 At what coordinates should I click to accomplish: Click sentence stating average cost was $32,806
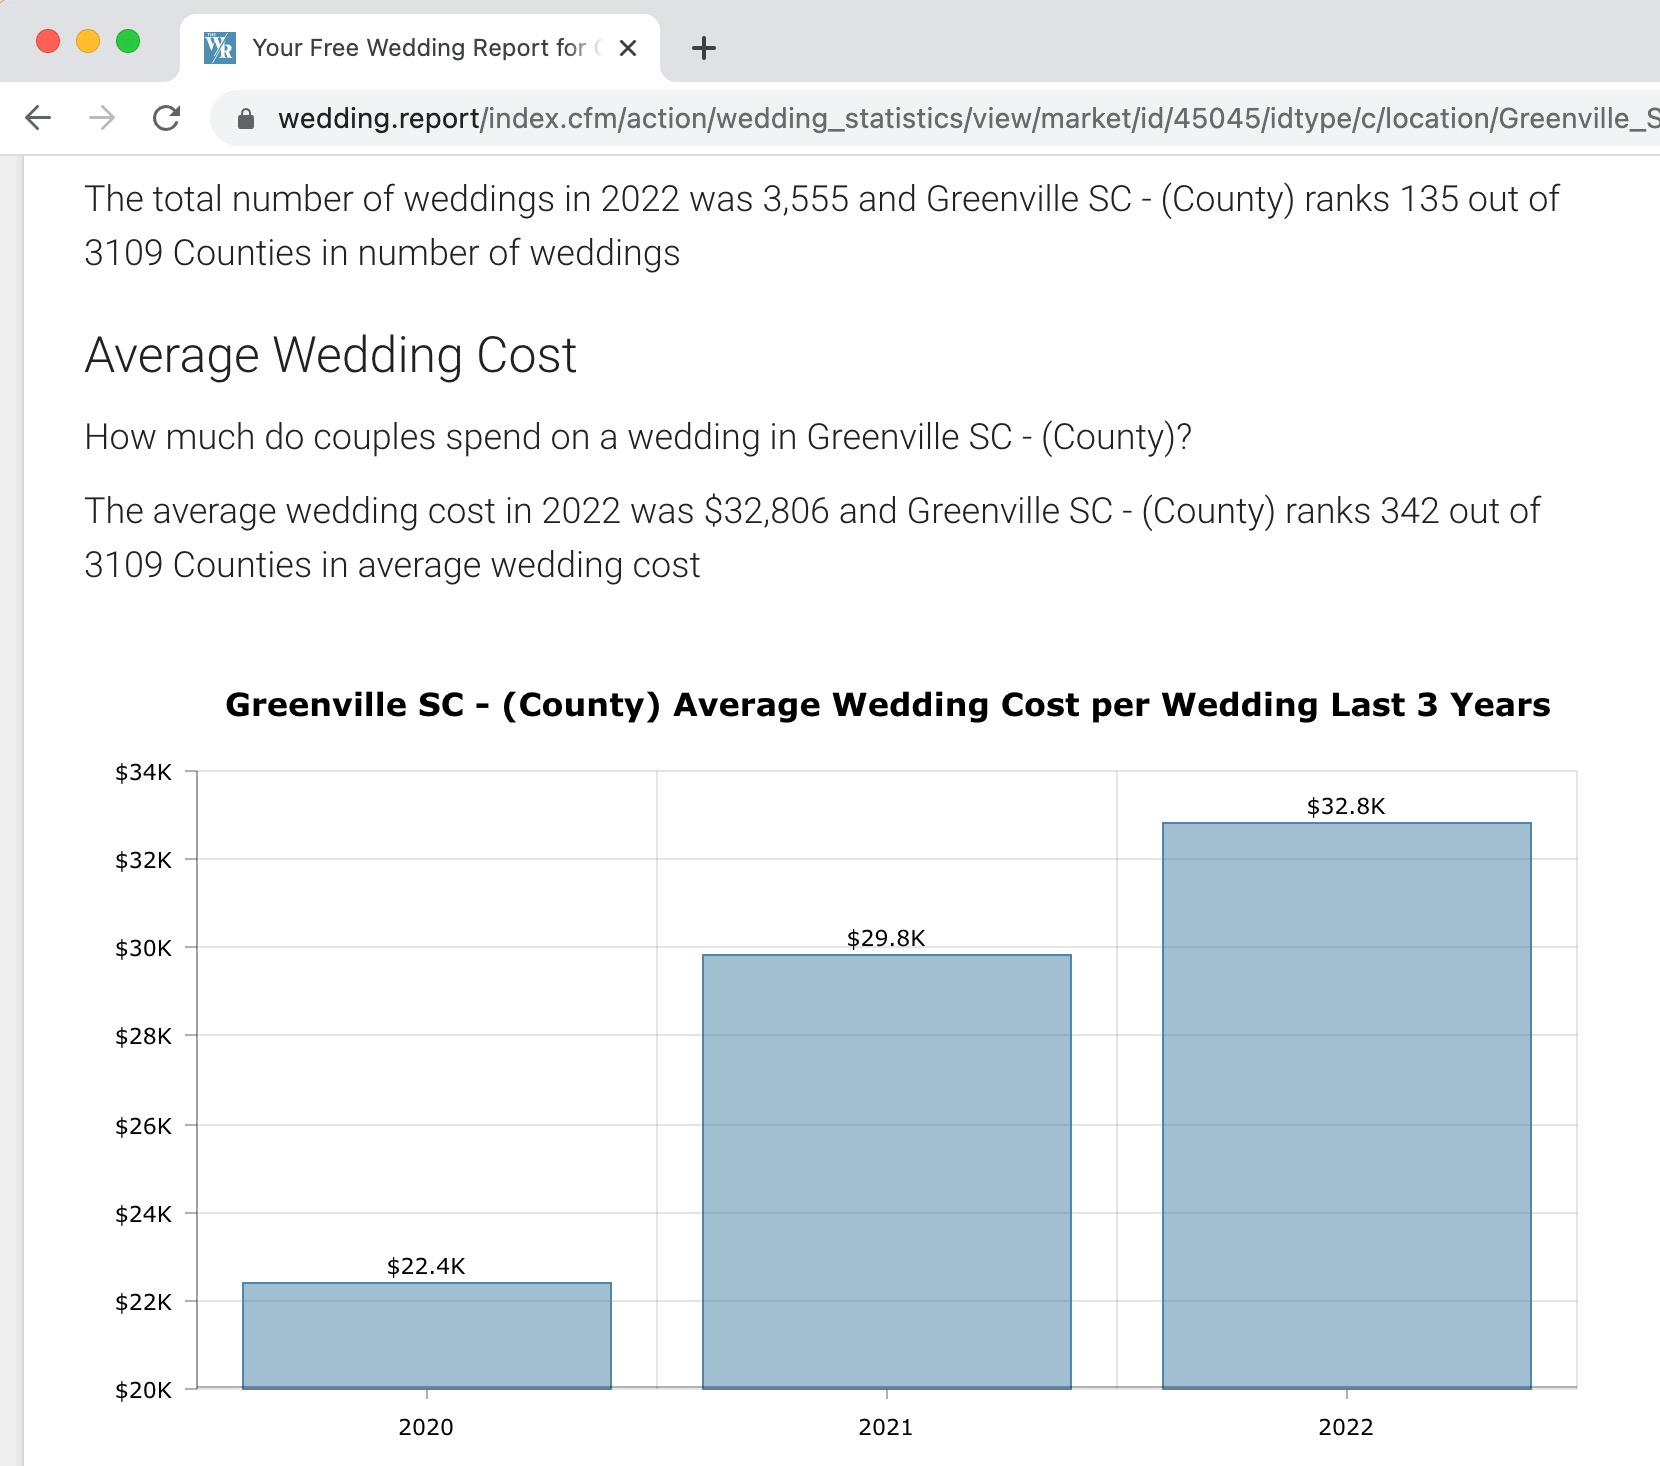[x=812, y=538]
